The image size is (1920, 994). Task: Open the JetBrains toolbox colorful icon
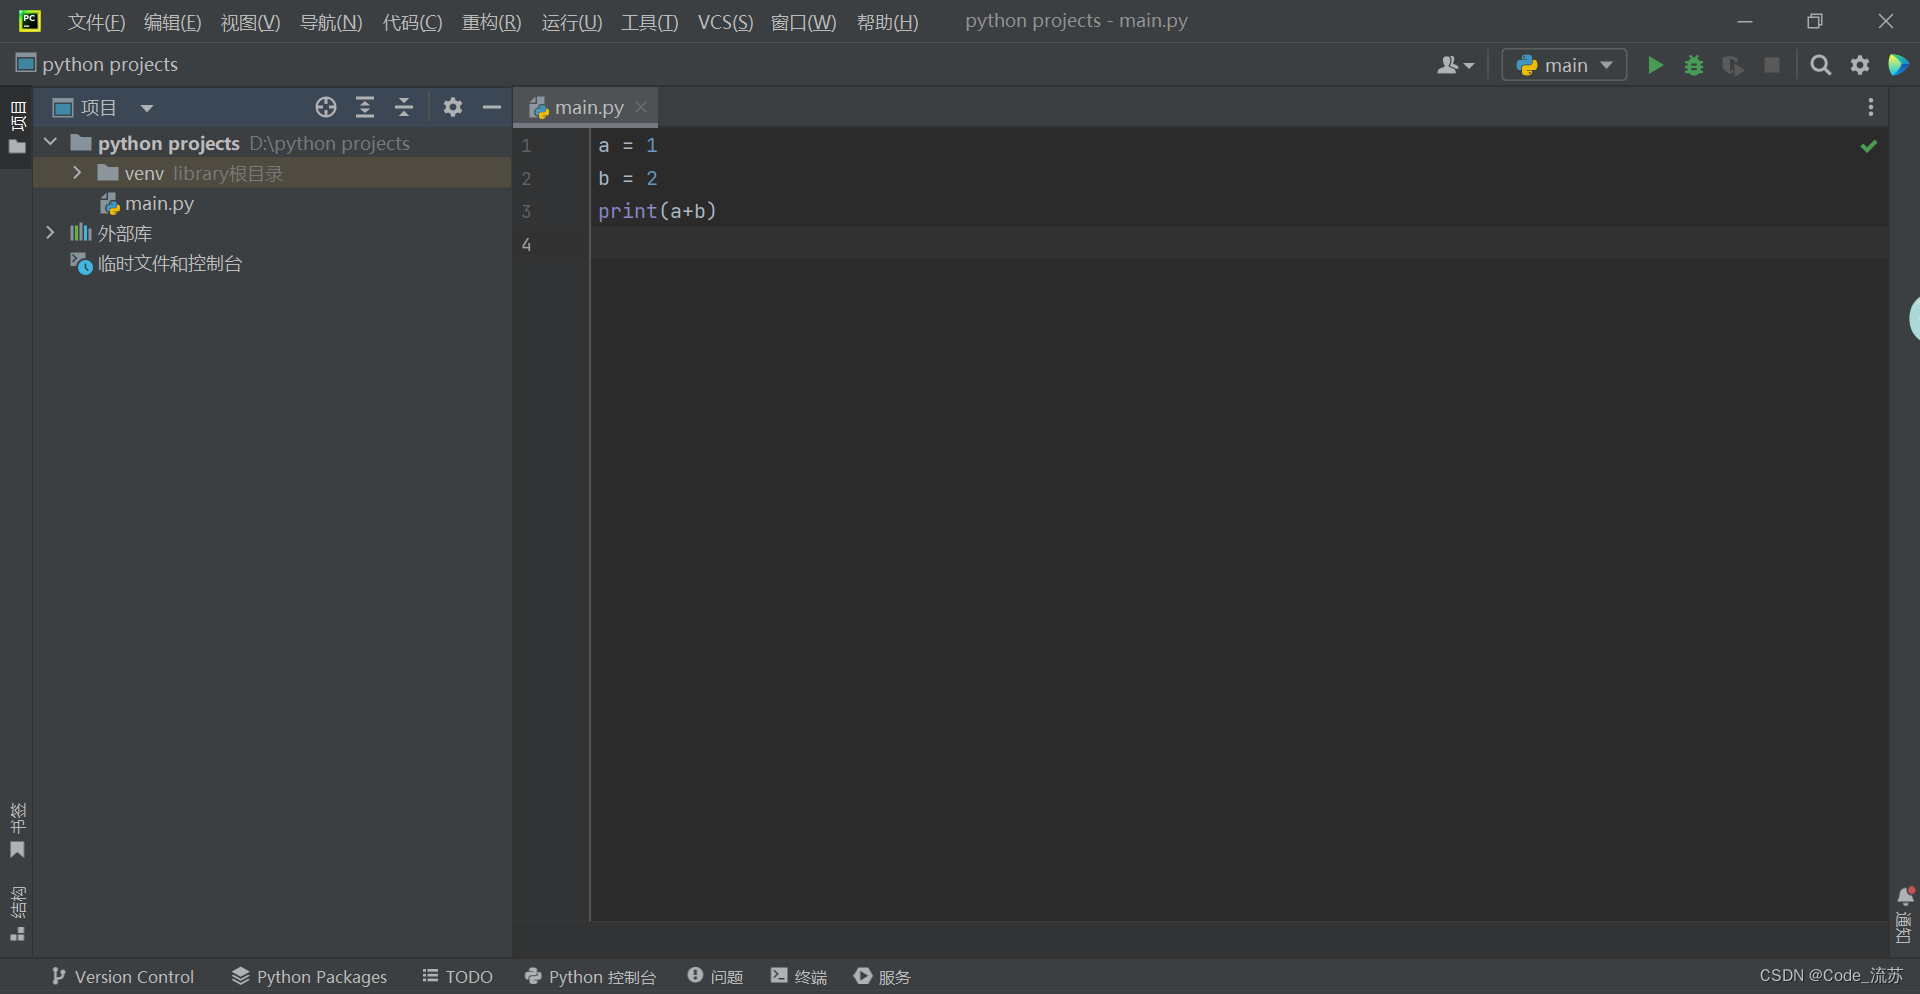click(1898, 65)
